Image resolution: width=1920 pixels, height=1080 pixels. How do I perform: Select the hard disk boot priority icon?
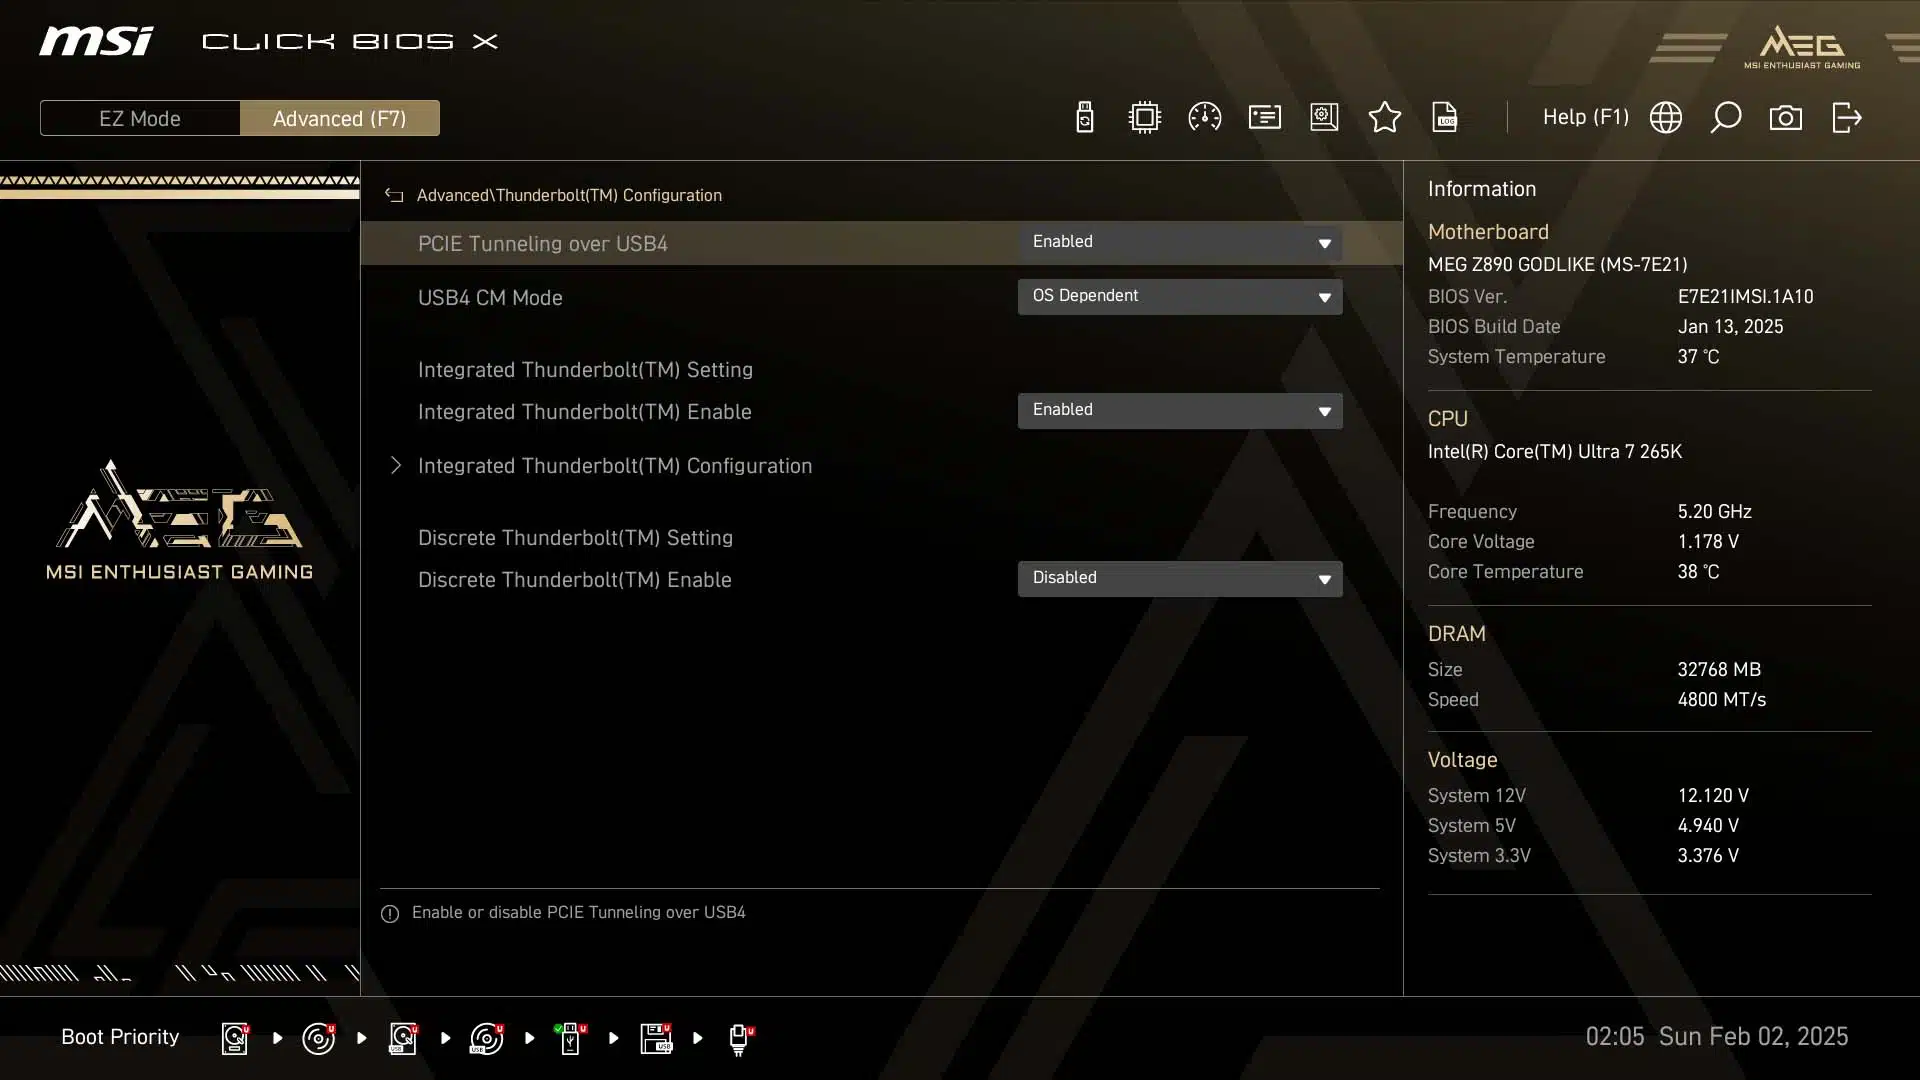[x=235, y=1038]
